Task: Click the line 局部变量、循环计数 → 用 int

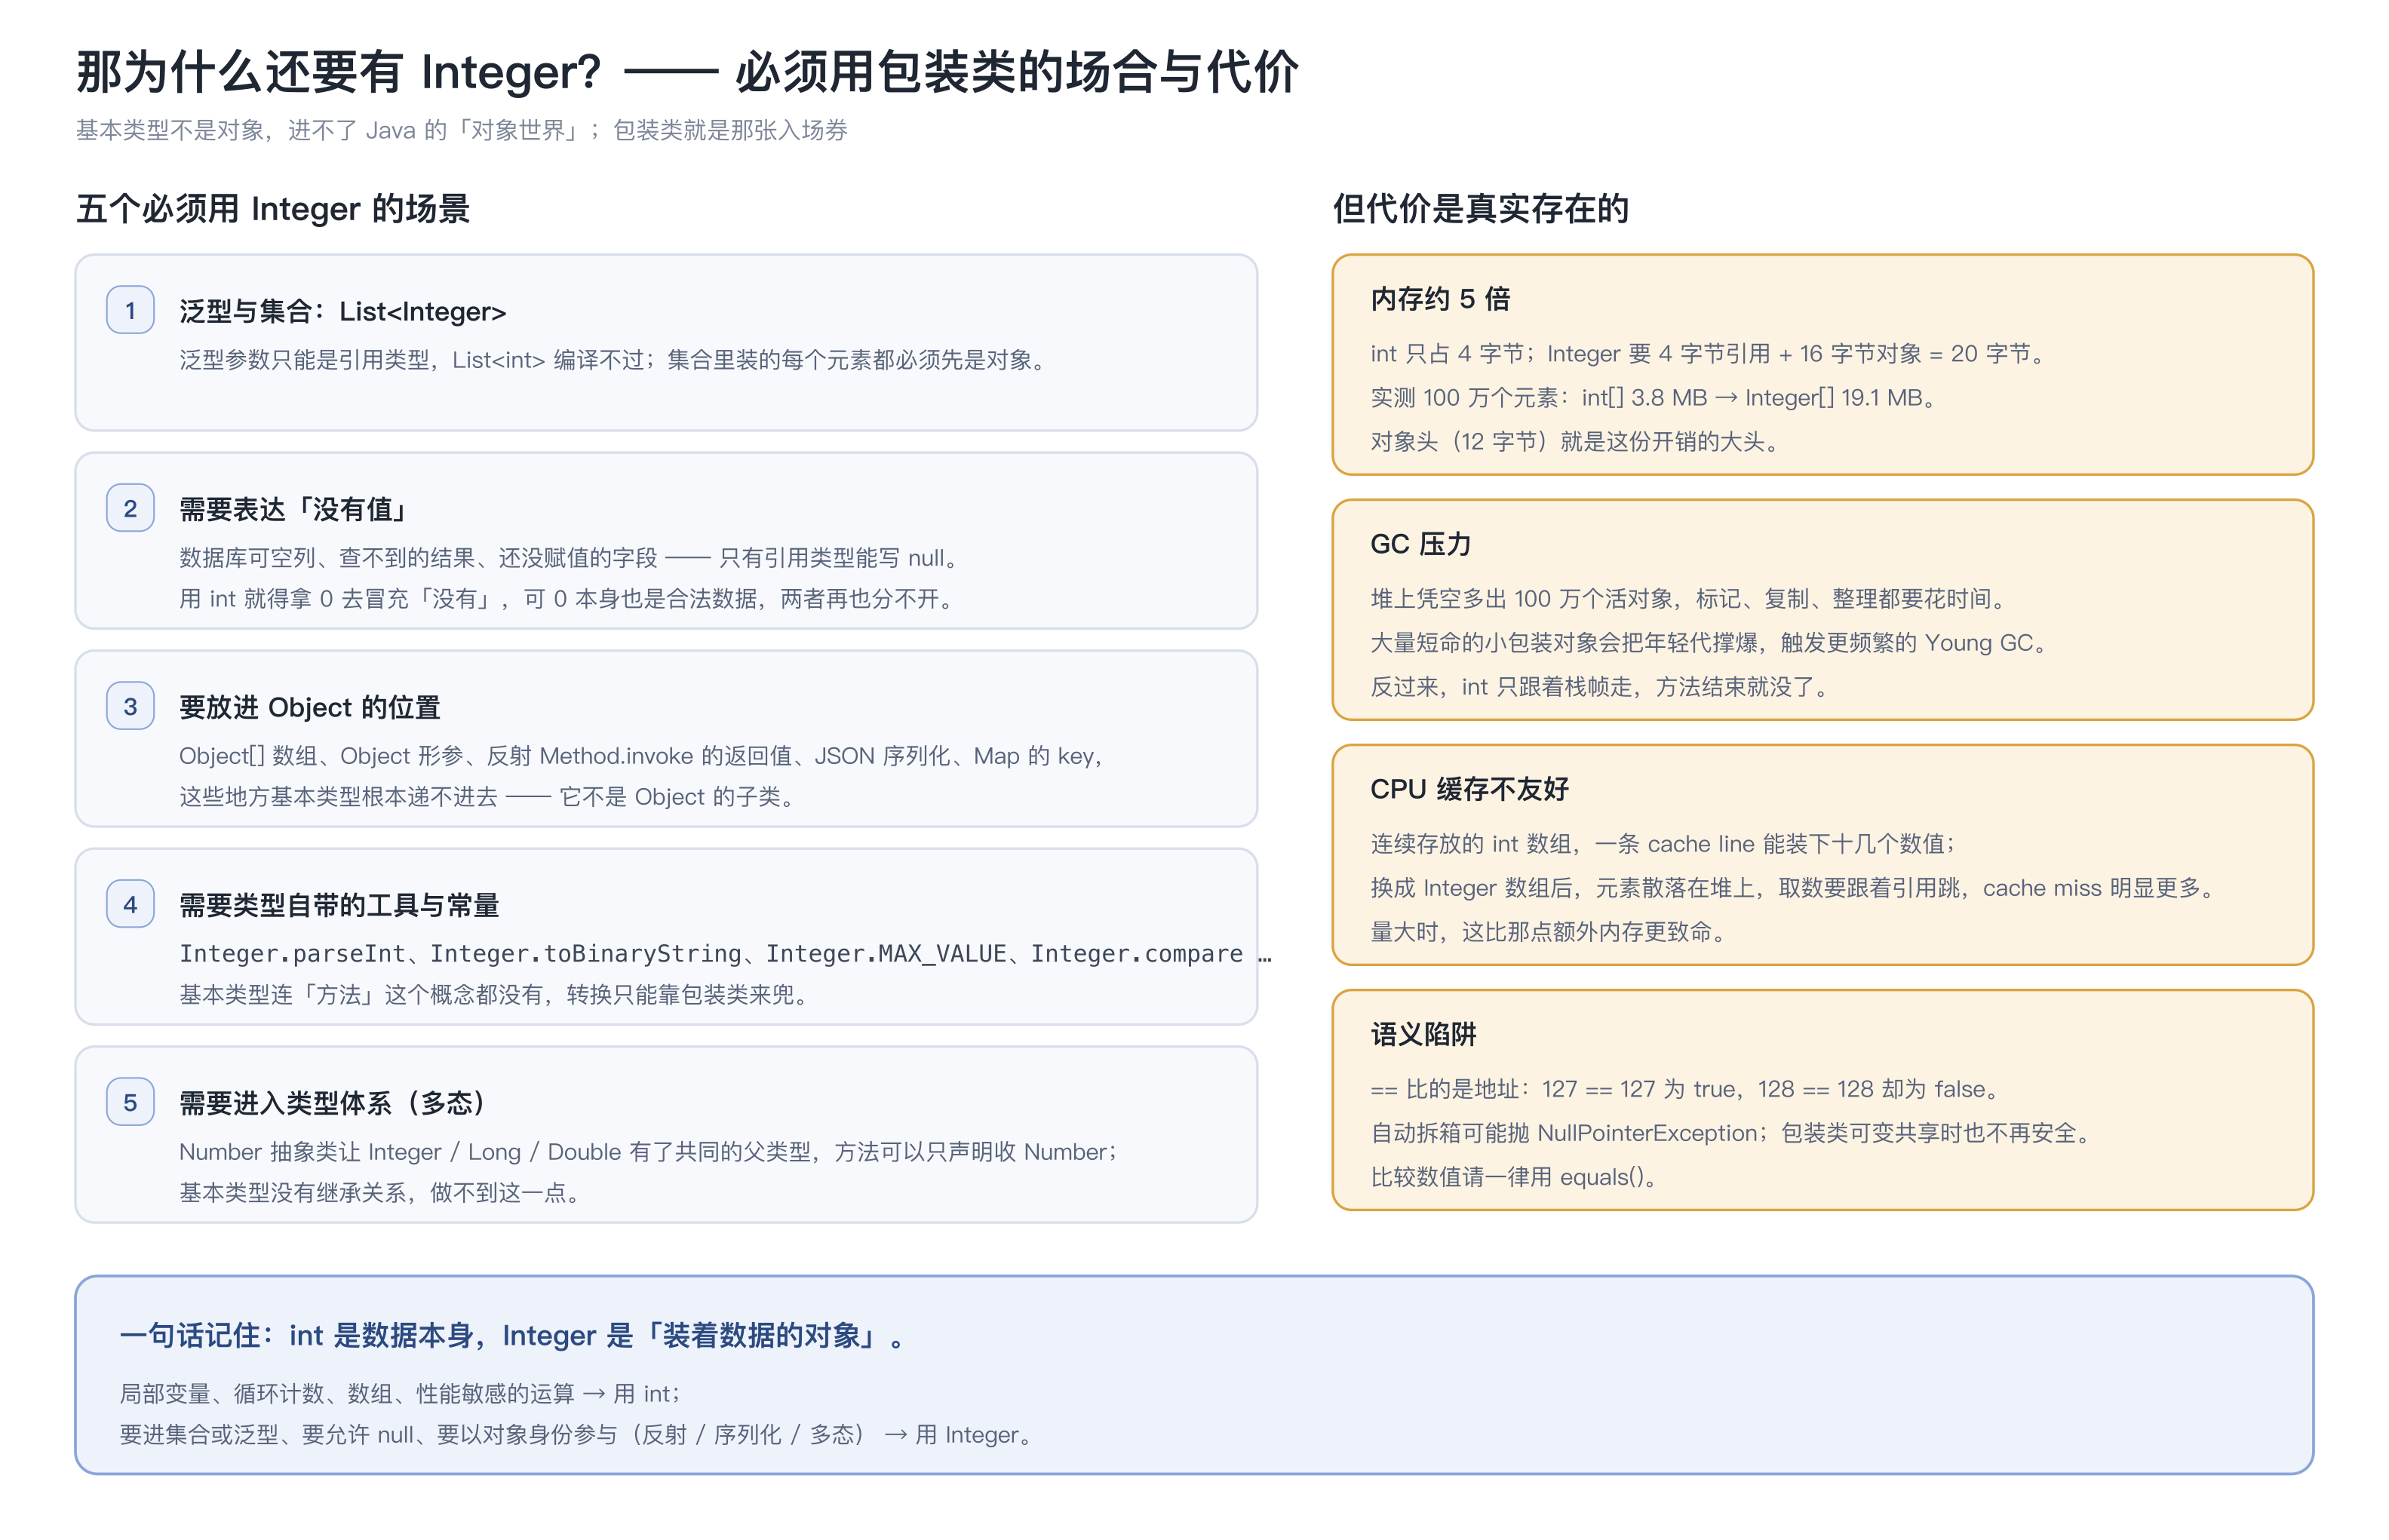Action: (400, 1394)
